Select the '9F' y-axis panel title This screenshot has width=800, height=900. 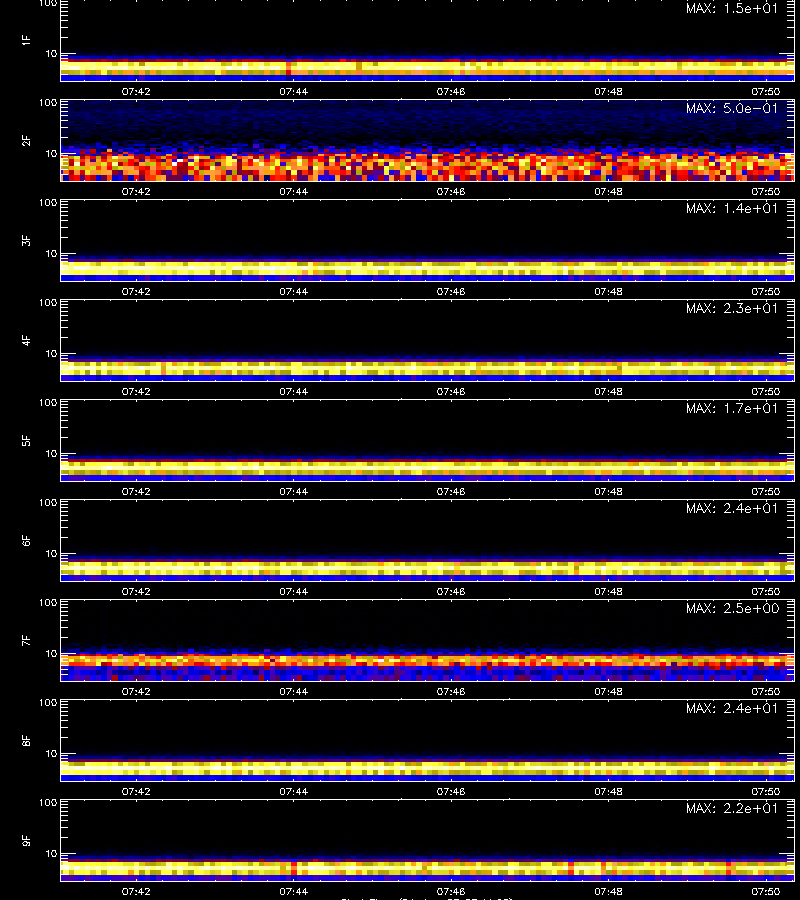pos(26,840)
